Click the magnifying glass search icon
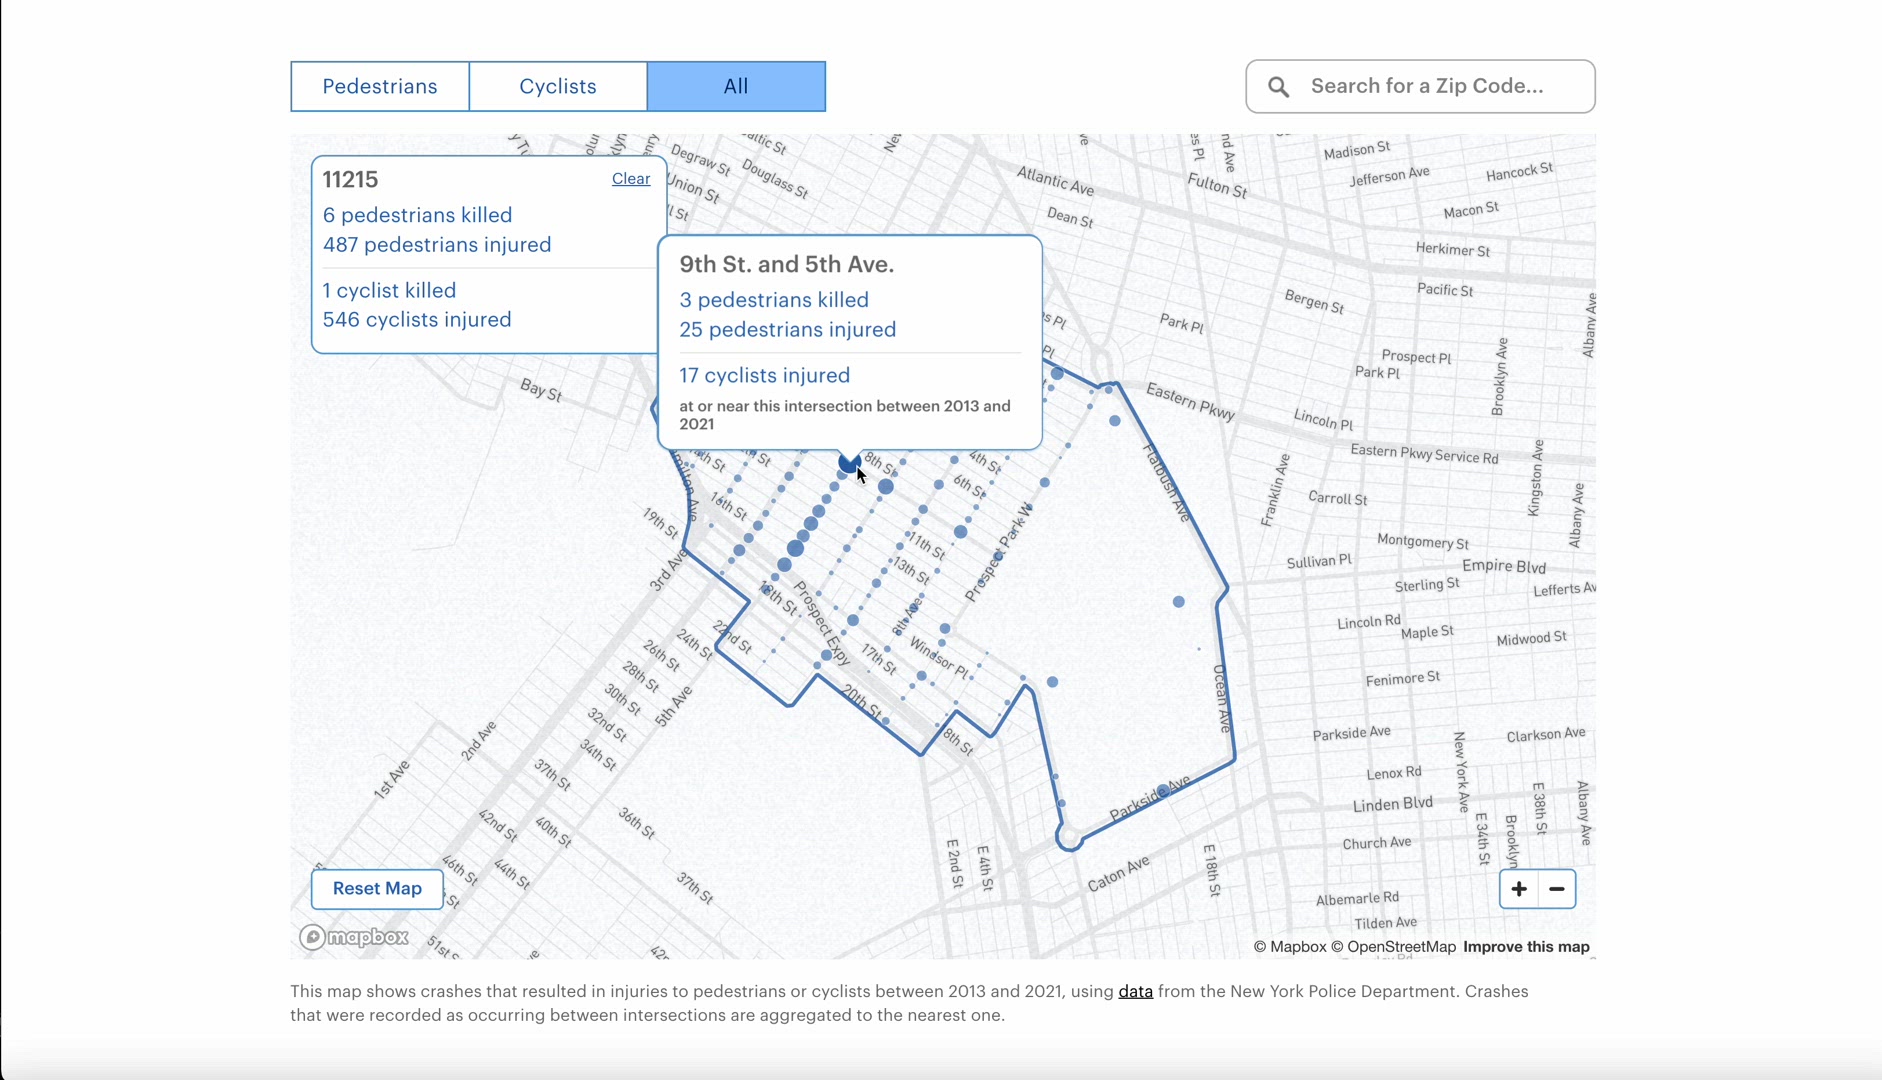1882x1080 pixels. pyautogui.click(x=1278, y=87)
